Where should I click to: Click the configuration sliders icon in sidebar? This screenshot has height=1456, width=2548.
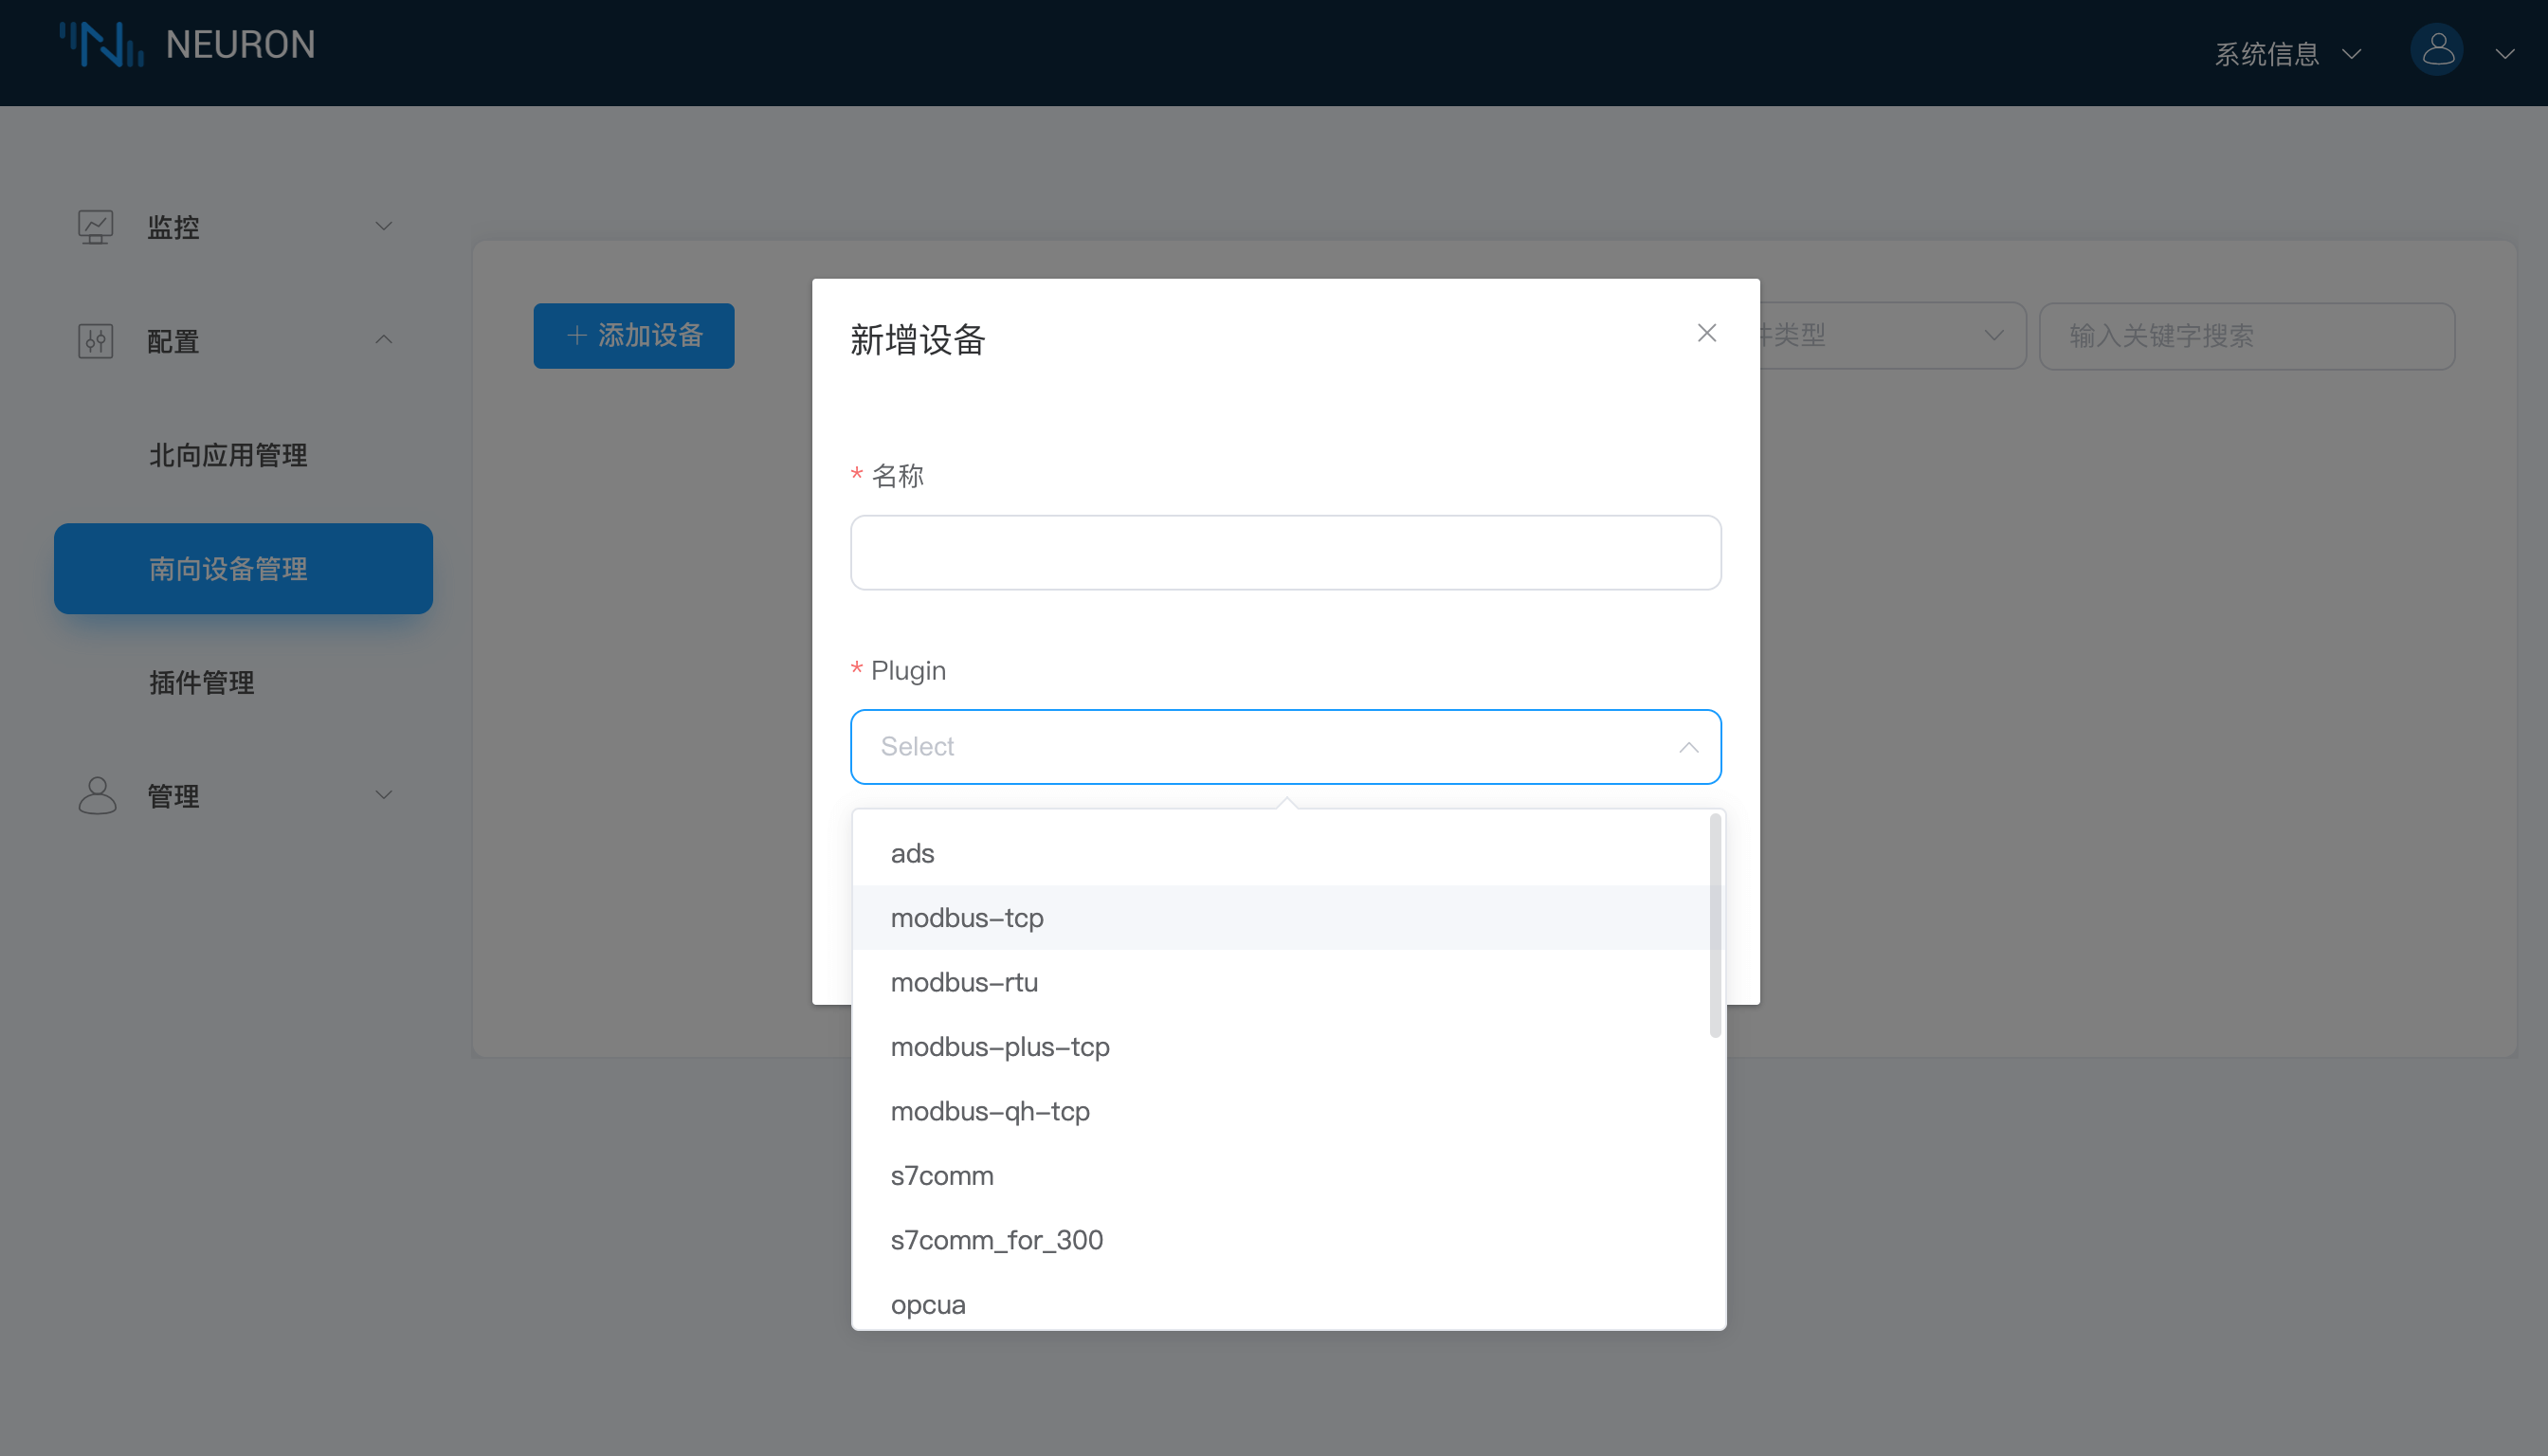pos(96,341)
